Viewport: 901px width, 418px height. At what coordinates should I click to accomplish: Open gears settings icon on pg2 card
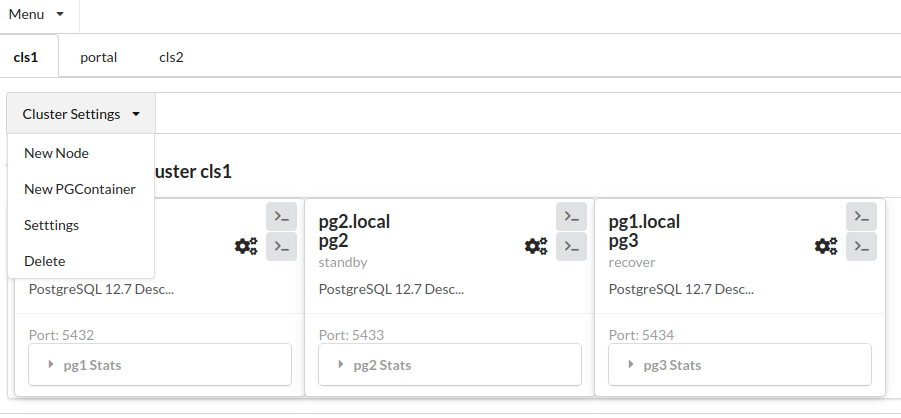536,247
